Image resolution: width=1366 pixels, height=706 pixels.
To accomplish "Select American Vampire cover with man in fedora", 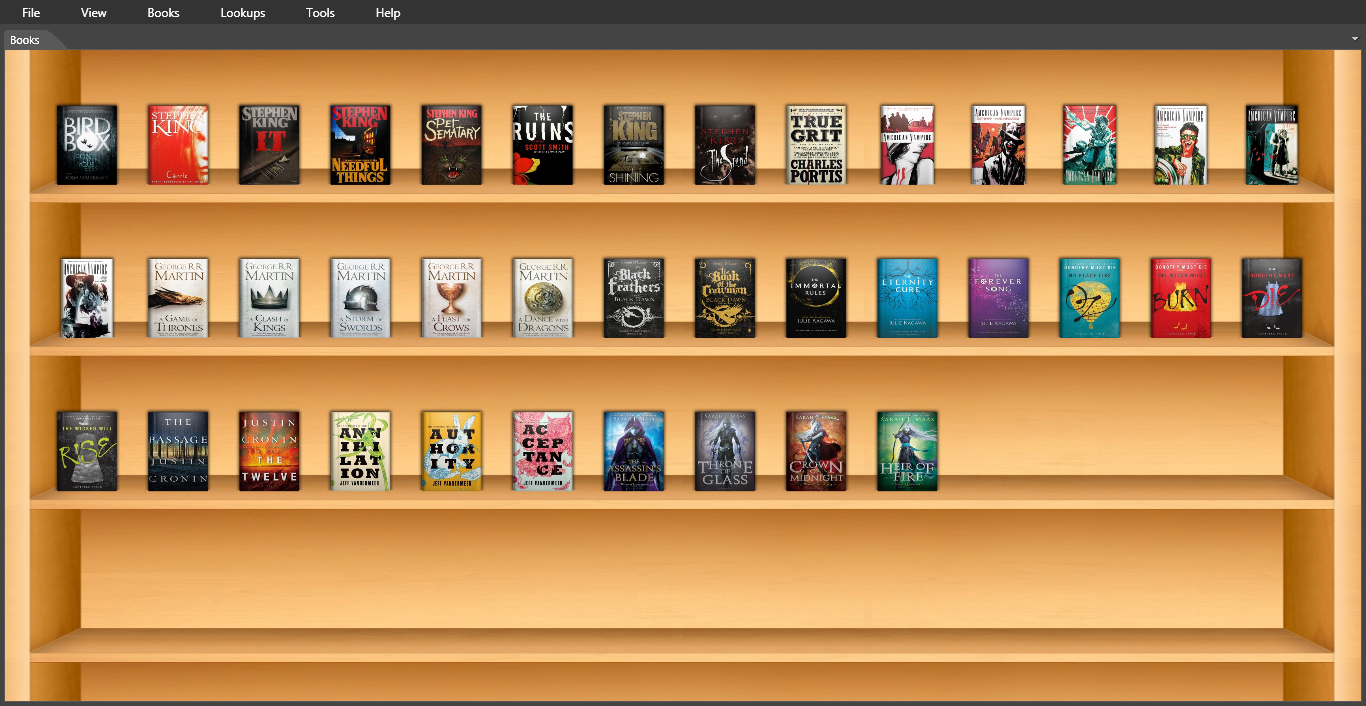I will tap(998, 145).
